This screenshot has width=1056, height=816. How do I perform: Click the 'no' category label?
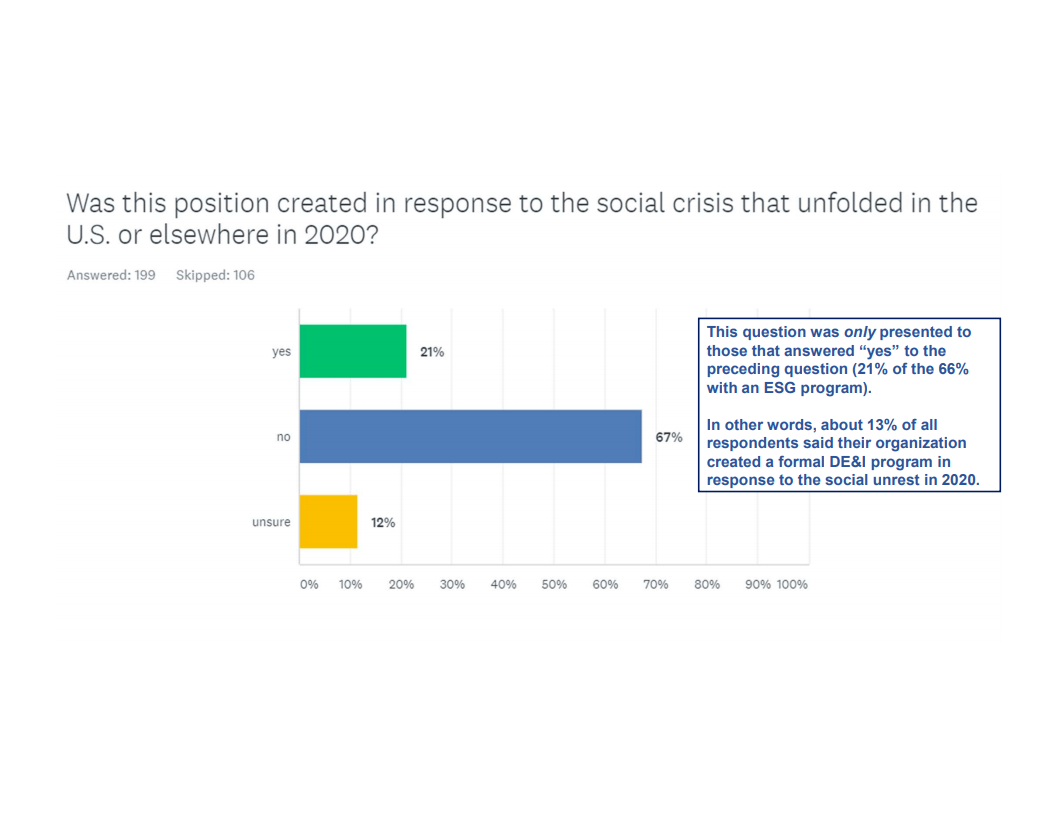click(284, 437)
